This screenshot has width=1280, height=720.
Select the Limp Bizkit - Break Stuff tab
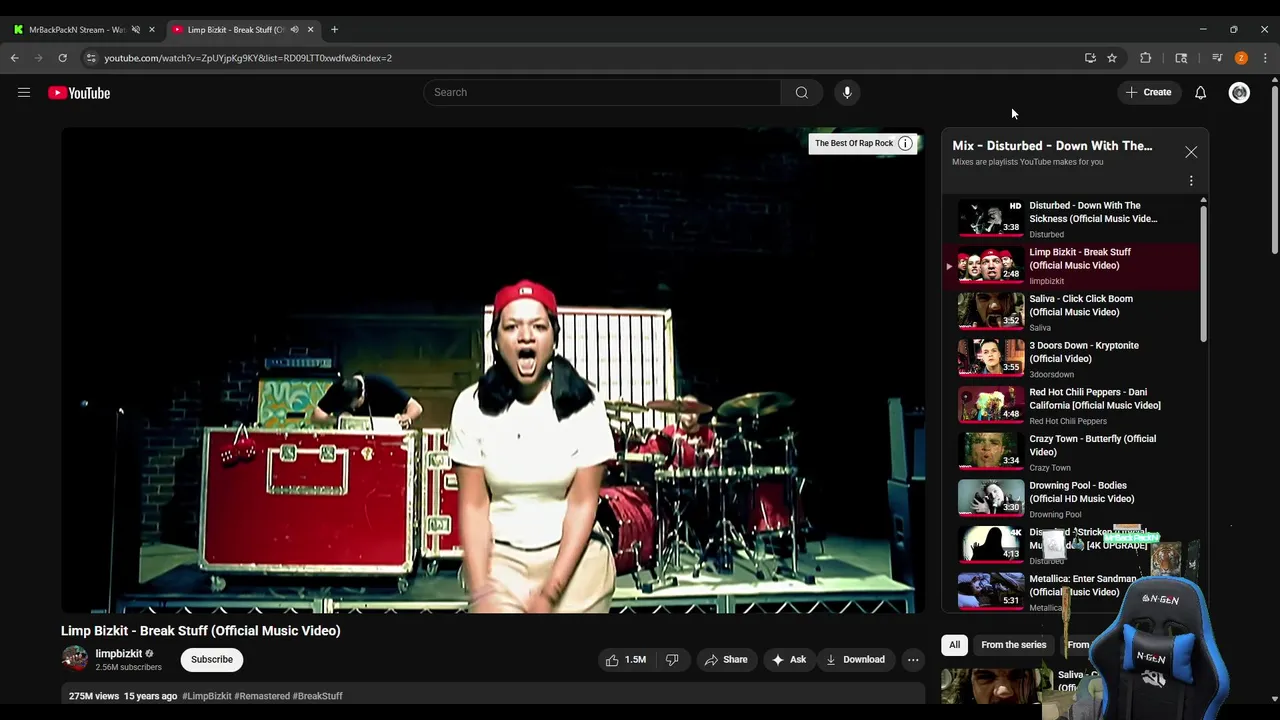[236, 30]
